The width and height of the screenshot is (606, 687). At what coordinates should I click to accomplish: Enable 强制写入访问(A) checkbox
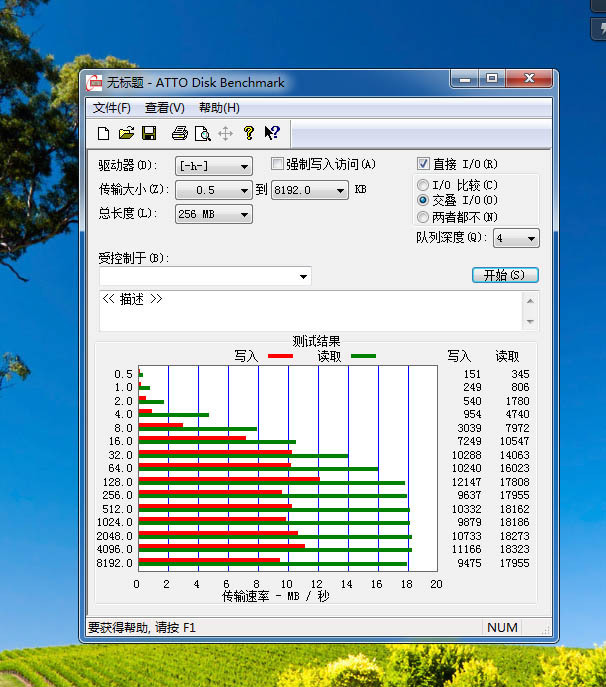coord(277,164)
